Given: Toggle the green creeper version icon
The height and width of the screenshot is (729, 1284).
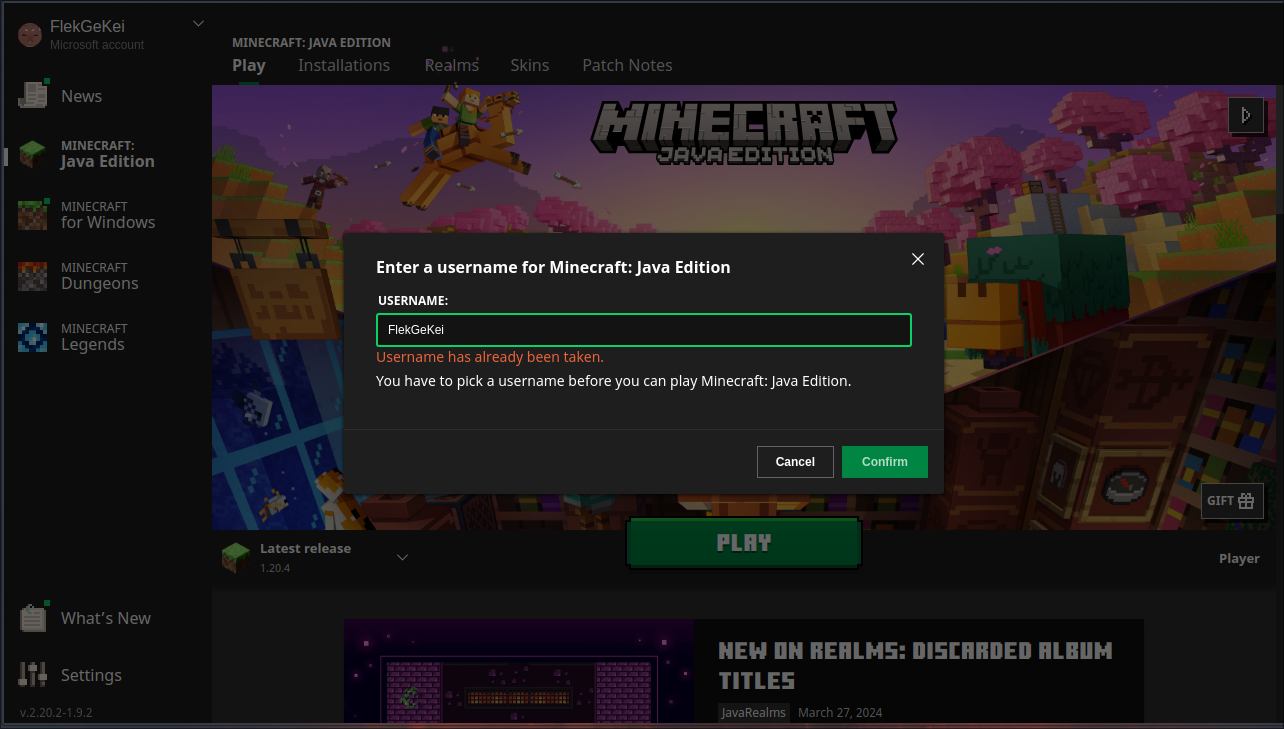Looking at the screenshot, I should pyautogui.click(x=235, y=556).
